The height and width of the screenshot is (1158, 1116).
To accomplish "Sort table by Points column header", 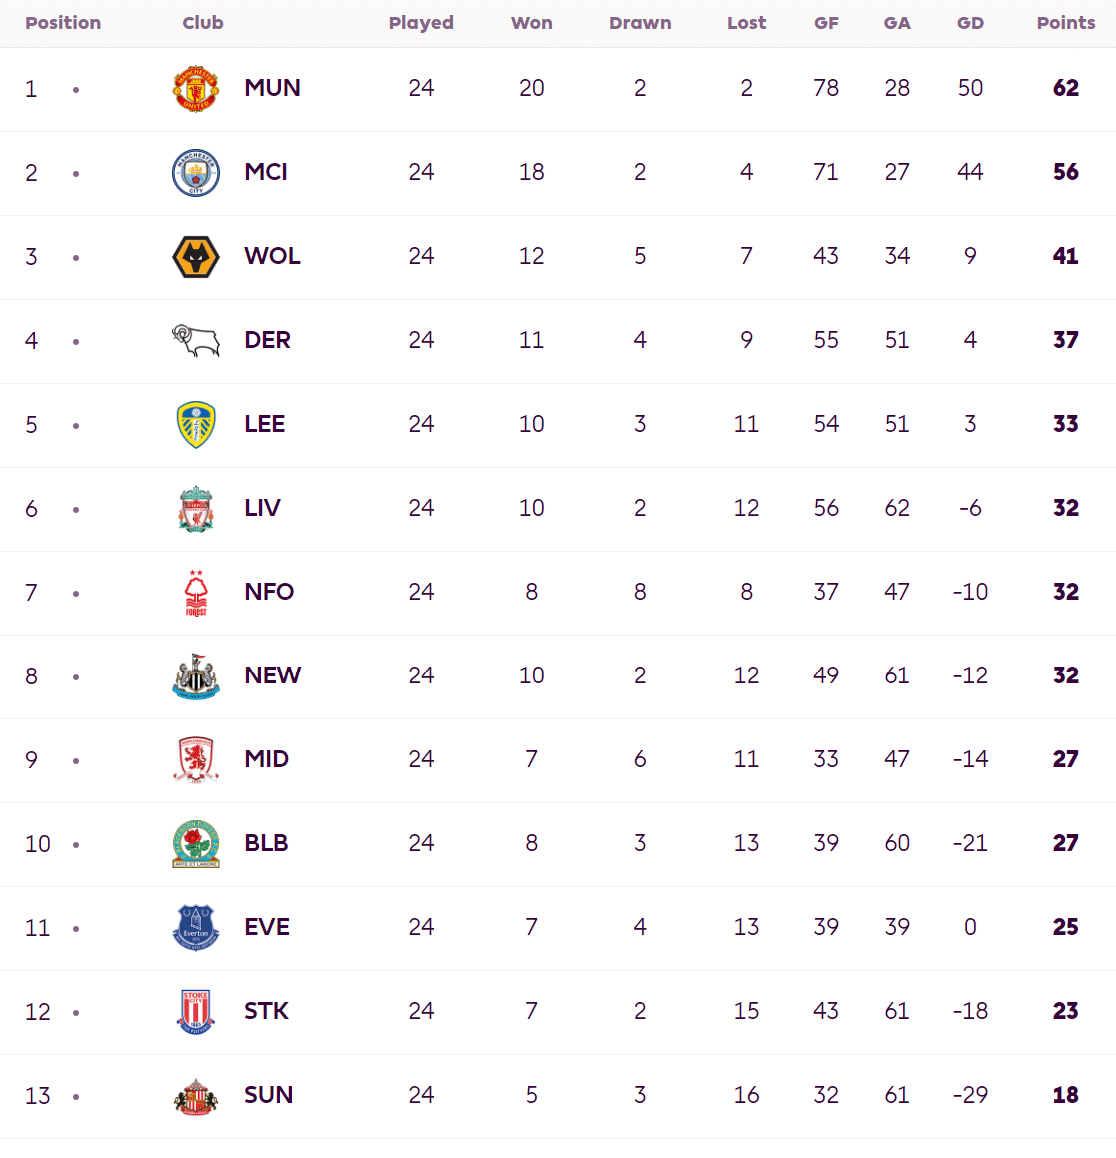I will 1066,23.
